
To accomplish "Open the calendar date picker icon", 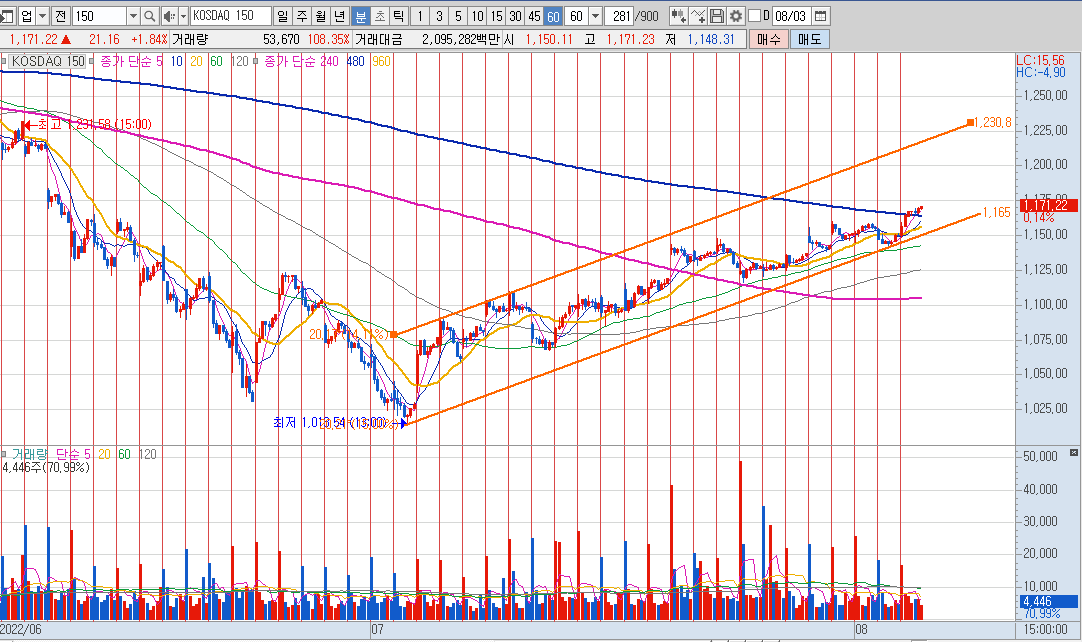I will (820, 16).
